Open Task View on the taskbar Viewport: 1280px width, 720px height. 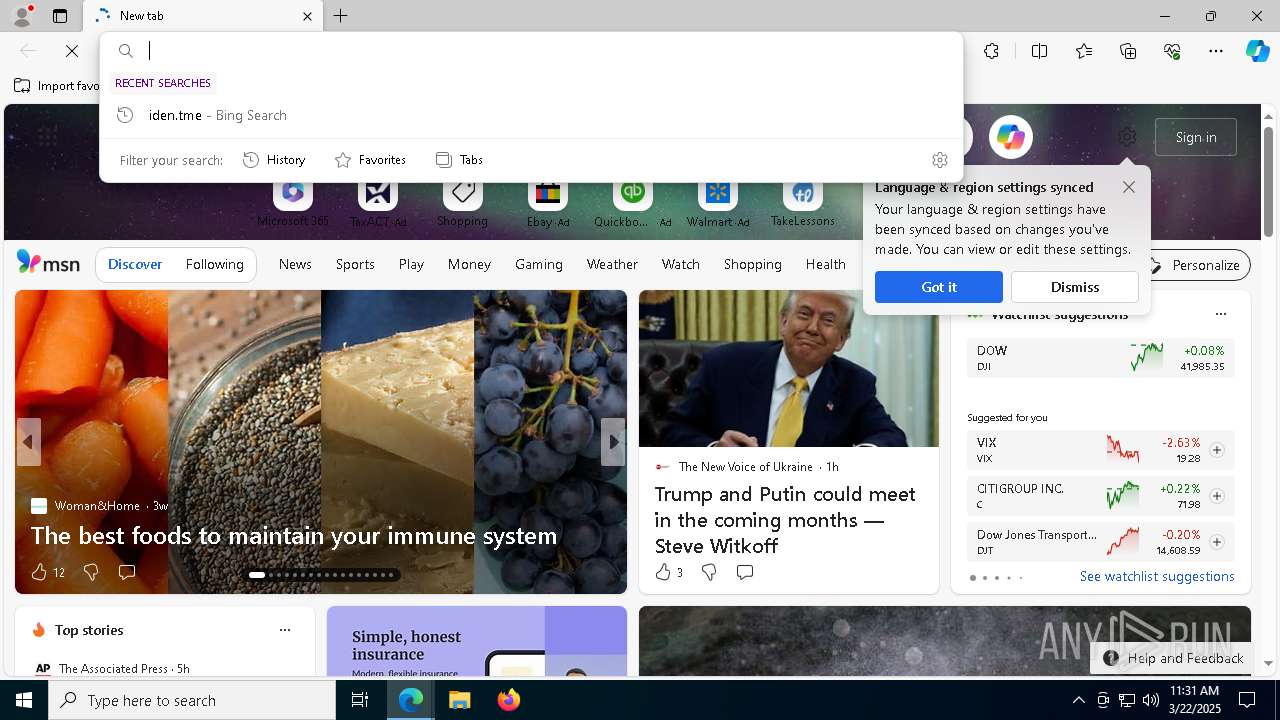click(x=360, y=700)
